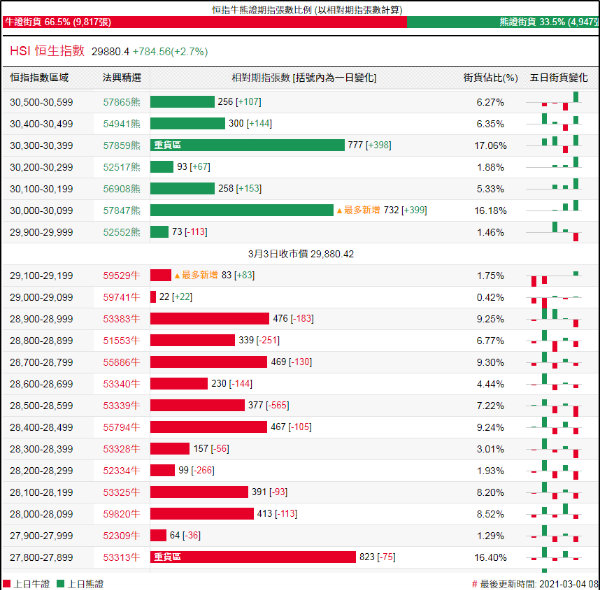Open warrant link 52334牛
The width and height of the screenshot is (600, 590).
(122, 471)
